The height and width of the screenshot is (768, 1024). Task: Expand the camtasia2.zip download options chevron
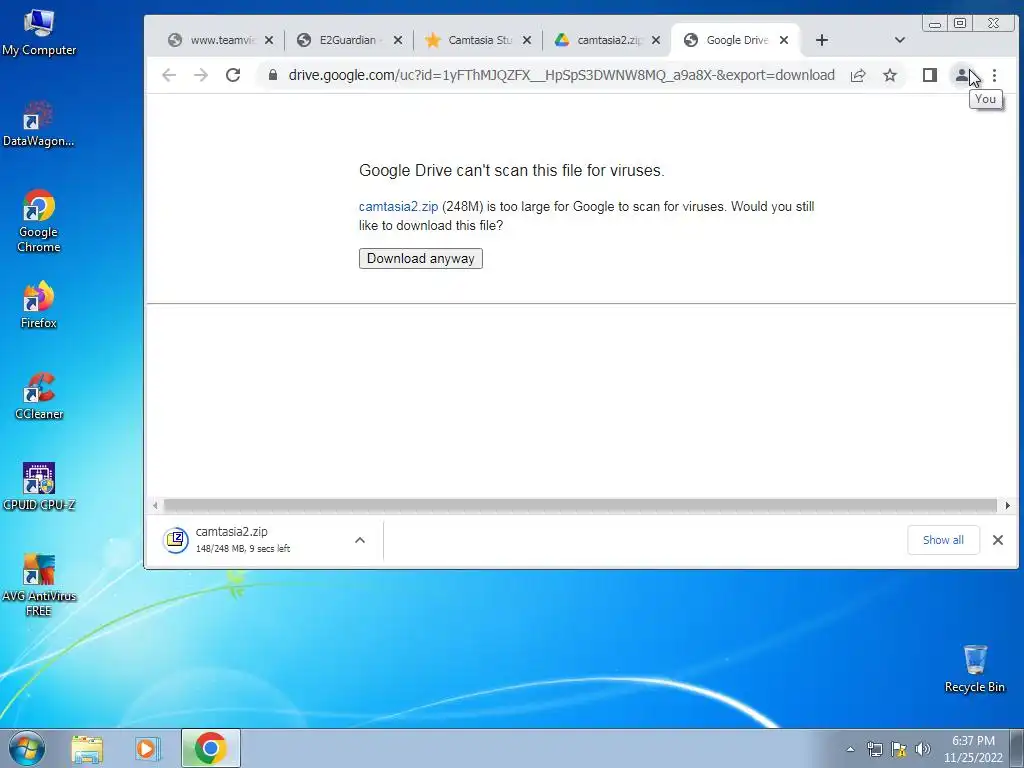pos(360,540)
